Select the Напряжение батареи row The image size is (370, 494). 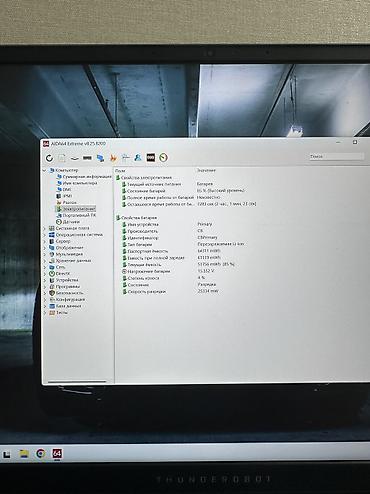[x=146, y=271]
